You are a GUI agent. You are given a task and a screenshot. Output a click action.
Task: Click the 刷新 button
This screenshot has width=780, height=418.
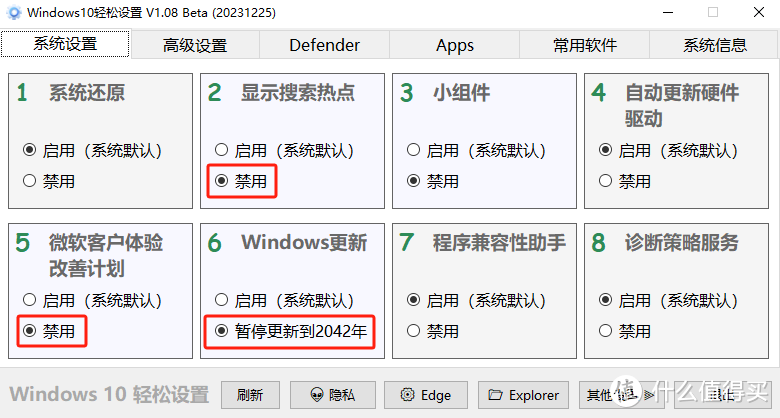click(x=250, y=395)
